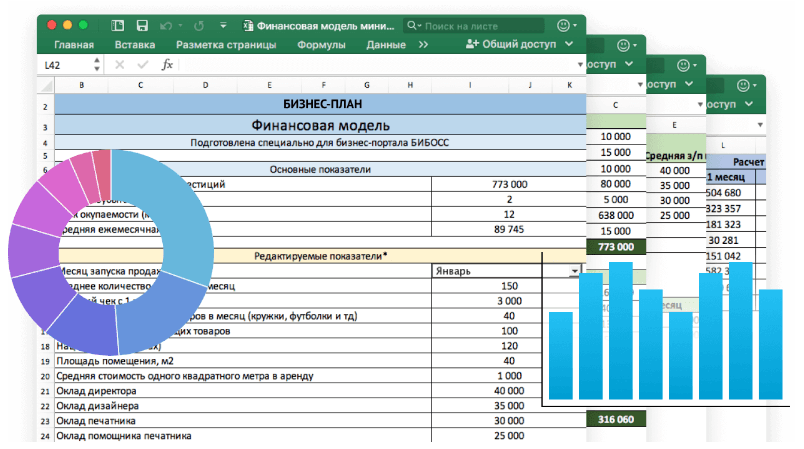
Task: Click the green zoom window button
Action: tap(83, 25)
